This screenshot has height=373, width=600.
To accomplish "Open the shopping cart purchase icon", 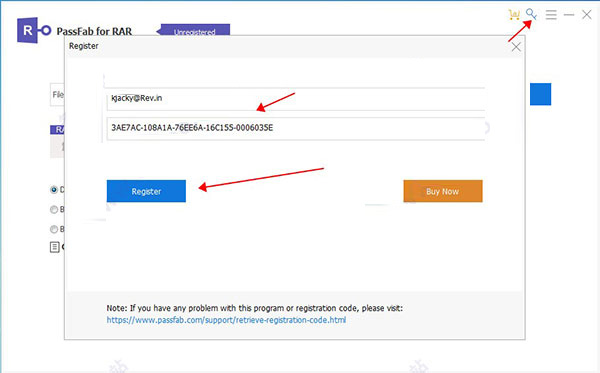I will click(x=514, y=15).
